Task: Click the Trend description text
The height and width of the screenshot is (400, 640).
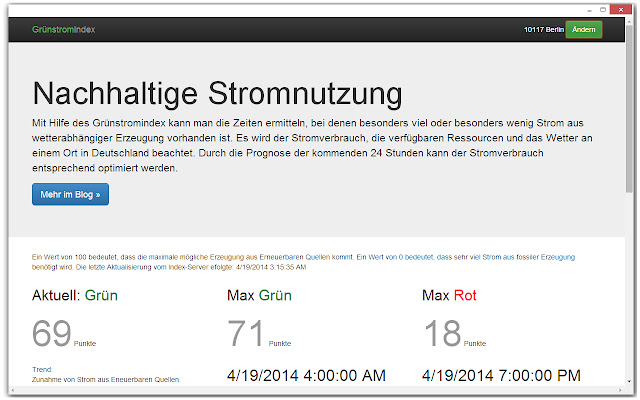Action: click(106, 375)
